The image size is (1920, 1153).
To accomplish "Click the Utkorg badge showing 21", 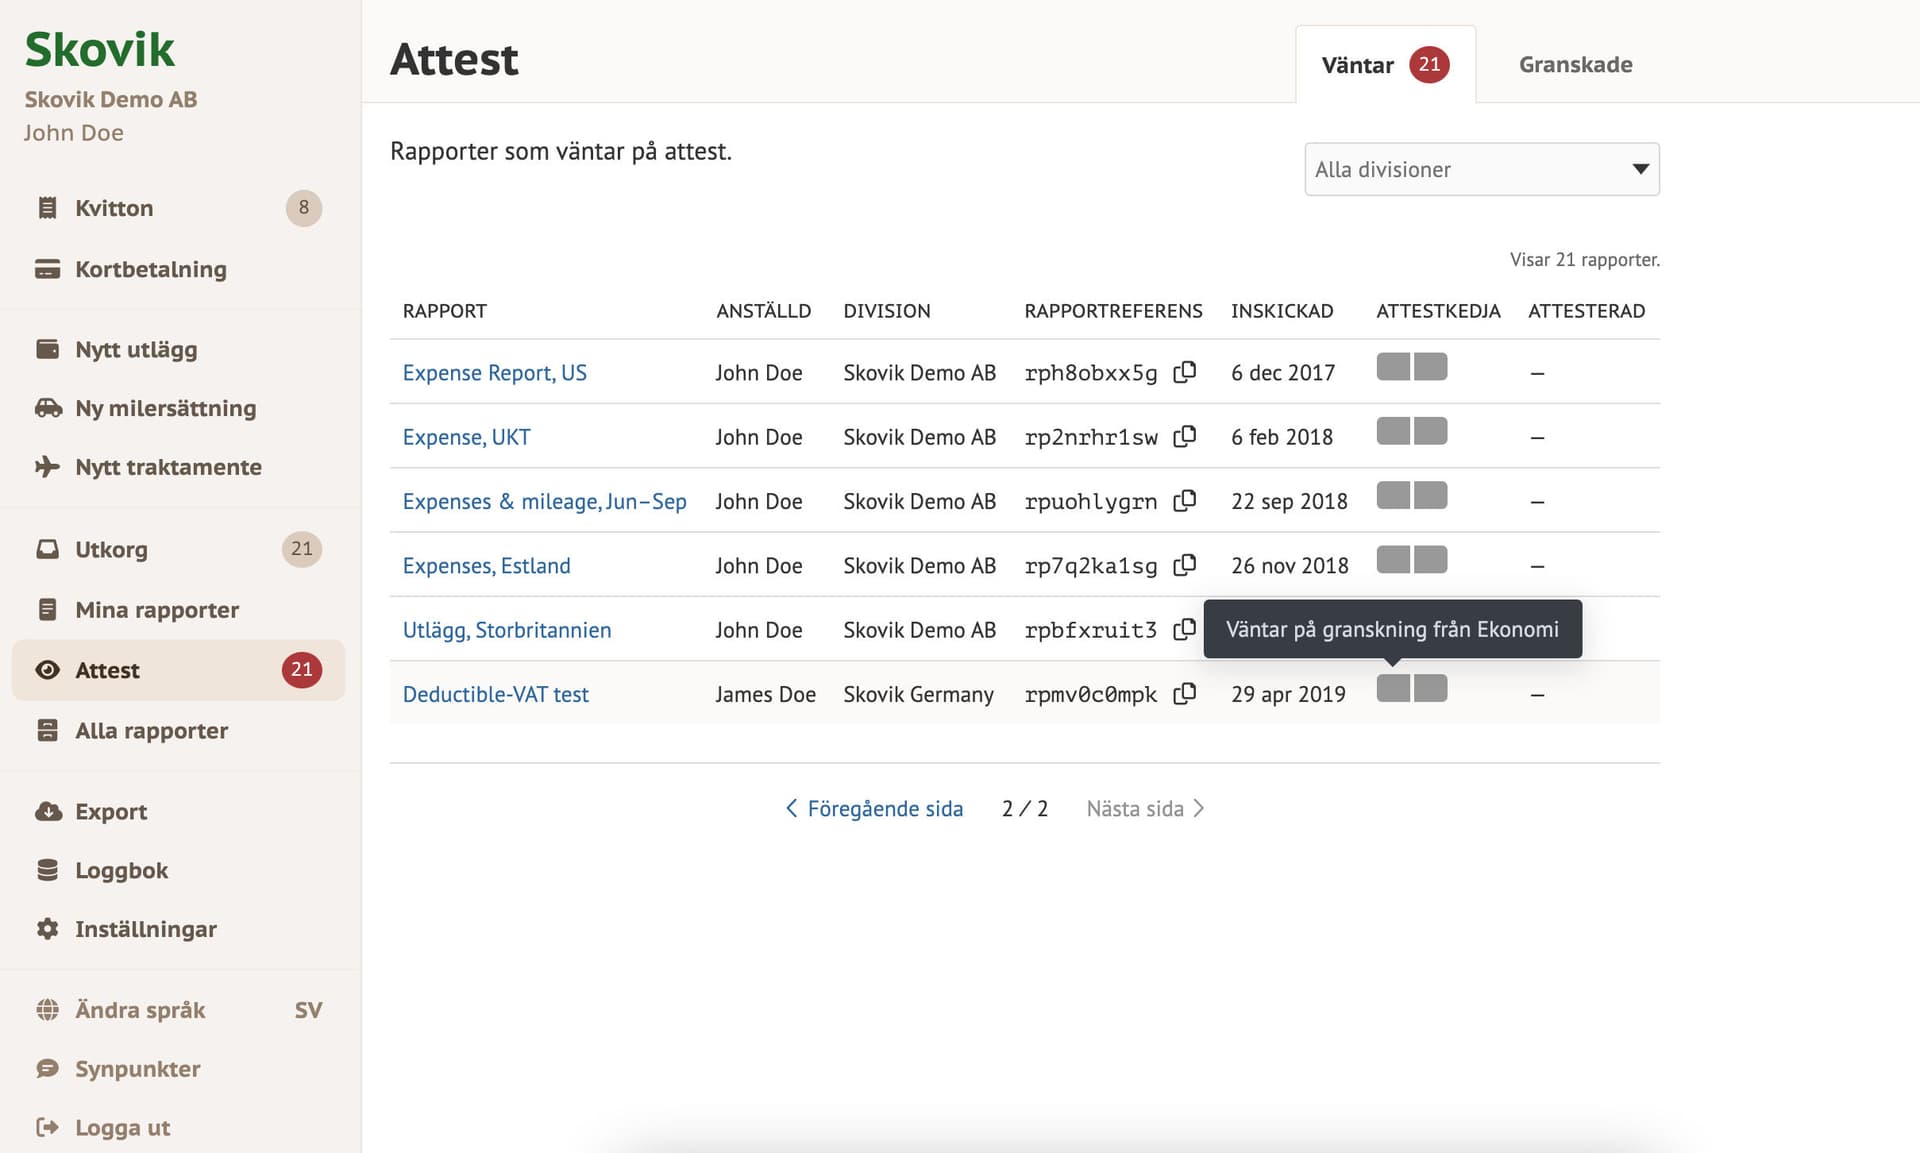I will click(x=302, y=548).
